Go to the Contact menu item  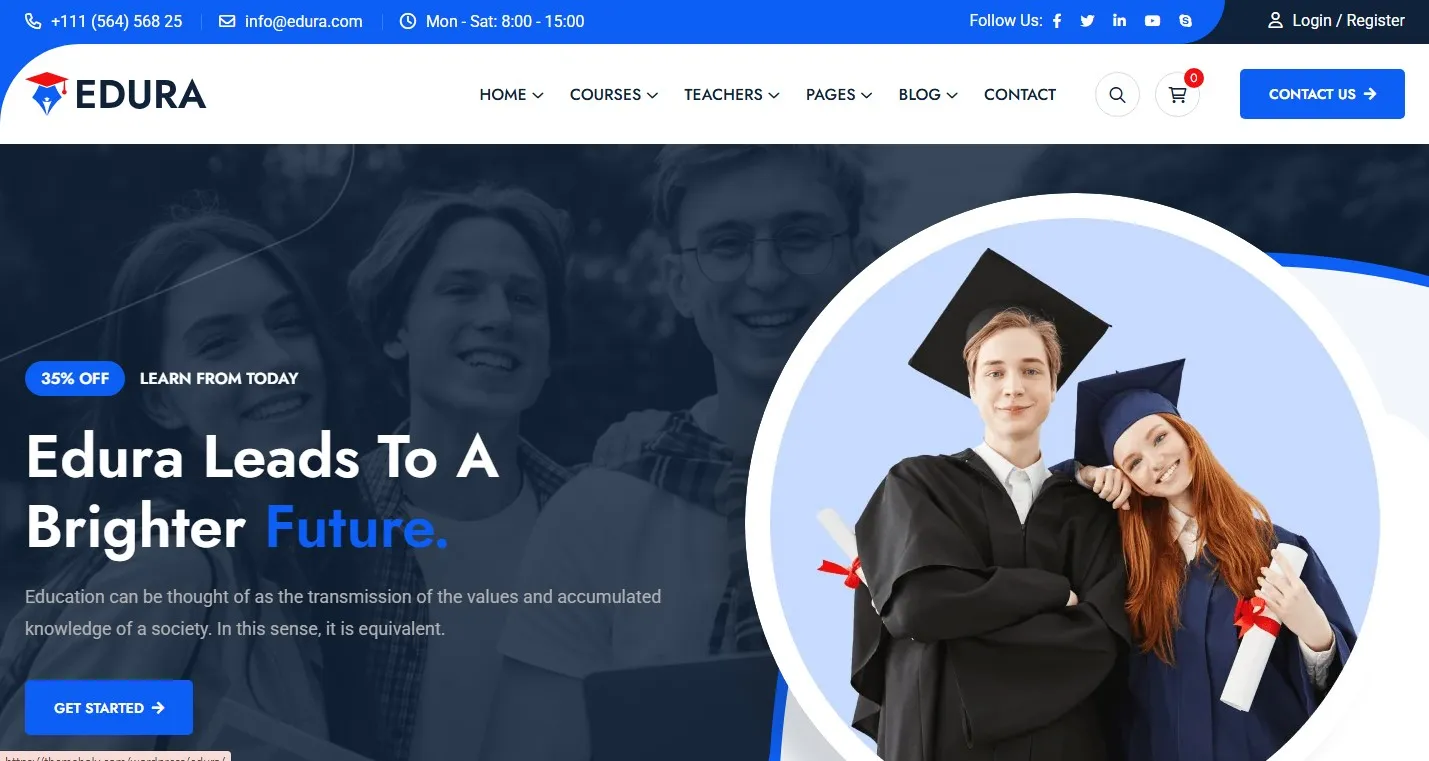click(x=1020, y=94)
